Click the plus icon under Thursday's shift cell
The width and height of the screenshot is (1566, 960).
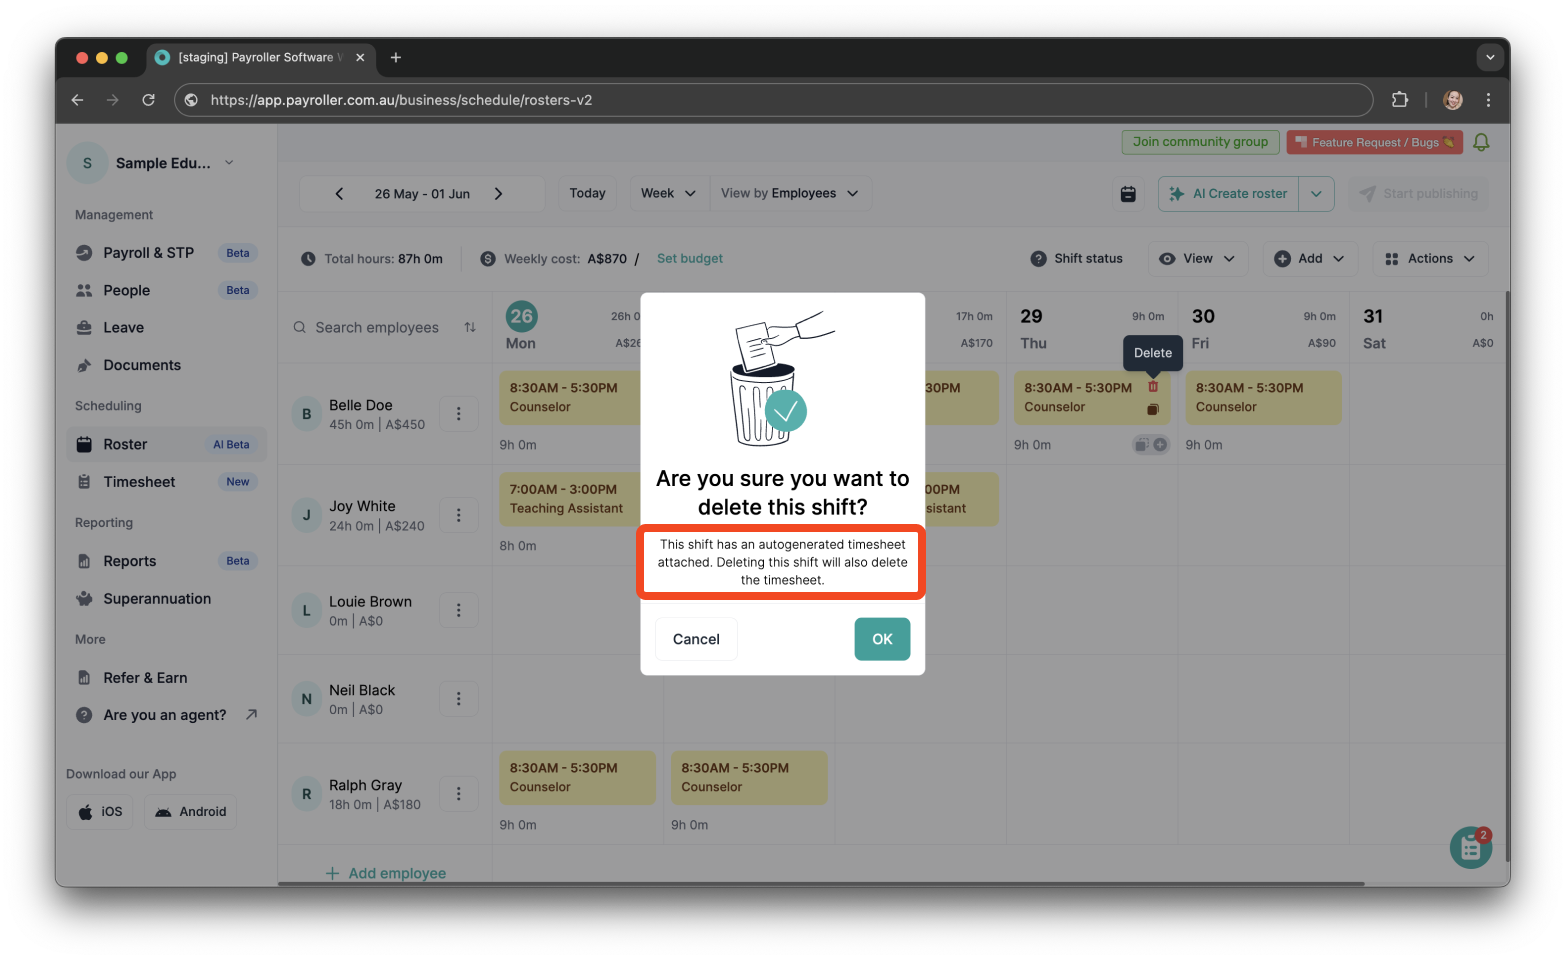pyautogui.click(x=1162, y=444)
